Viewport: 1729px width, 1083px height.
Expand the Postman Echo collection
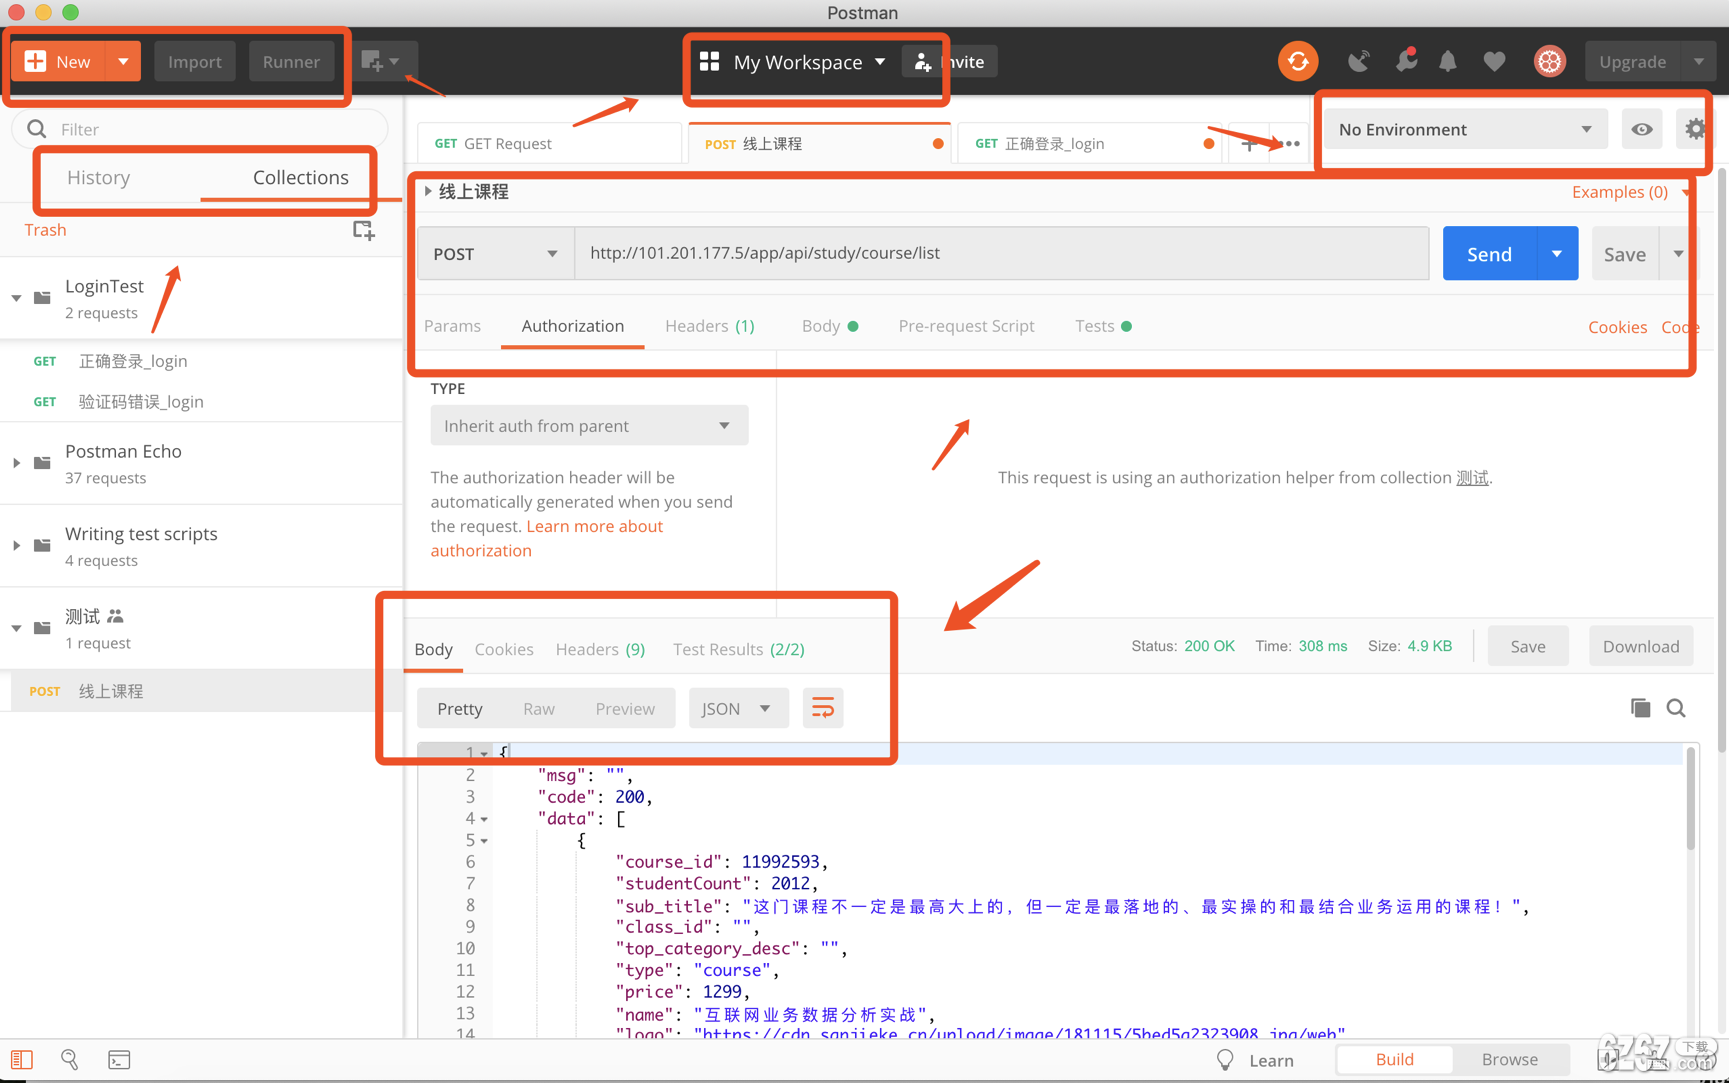[x=17, y=463]
